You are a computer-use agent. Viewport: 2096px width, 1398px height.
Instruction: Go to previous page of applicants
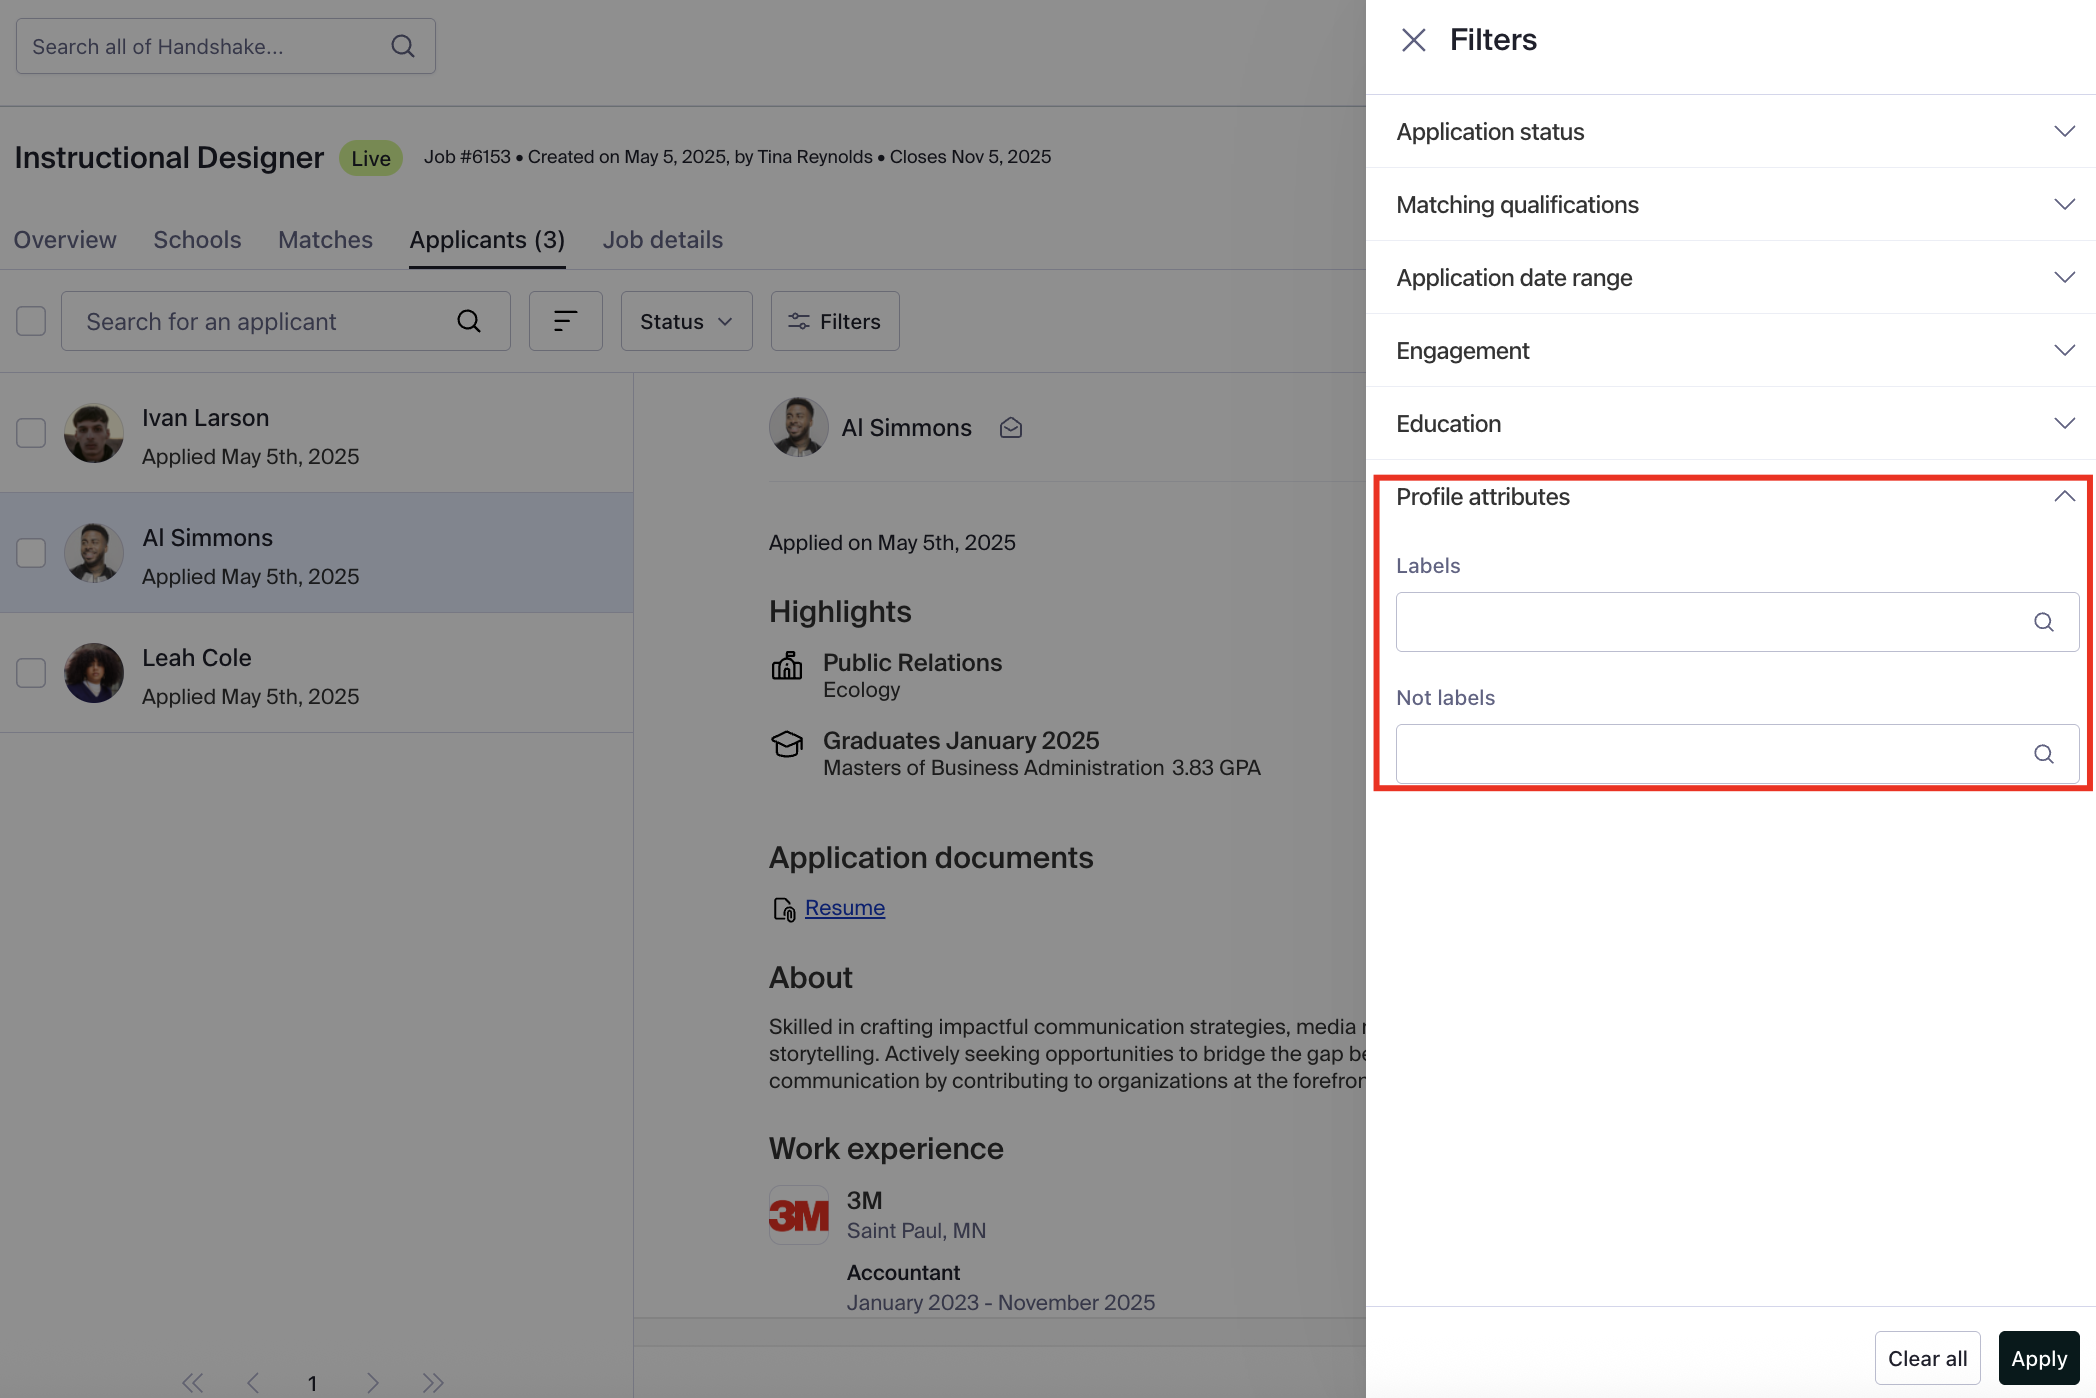253,1383
